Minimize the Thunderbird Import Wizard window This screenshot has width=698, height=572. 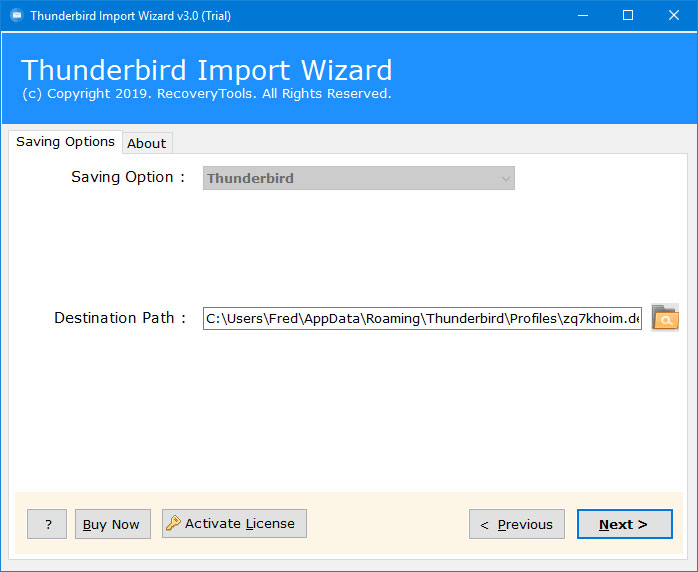pos(583,16)
